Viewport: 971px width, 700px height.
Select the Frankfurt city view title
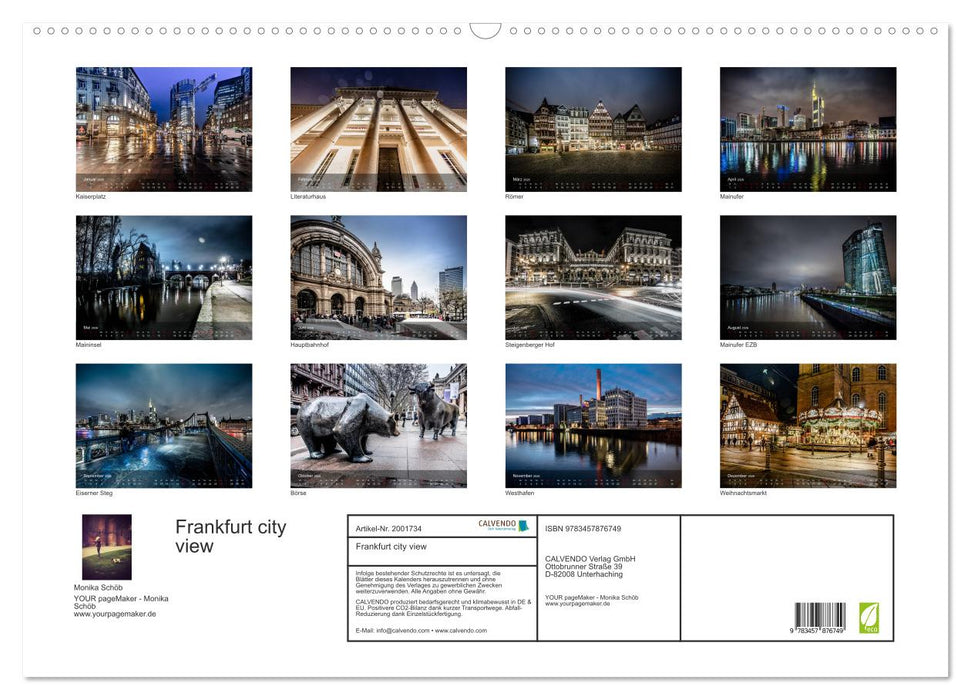click(x=228, y=537)
